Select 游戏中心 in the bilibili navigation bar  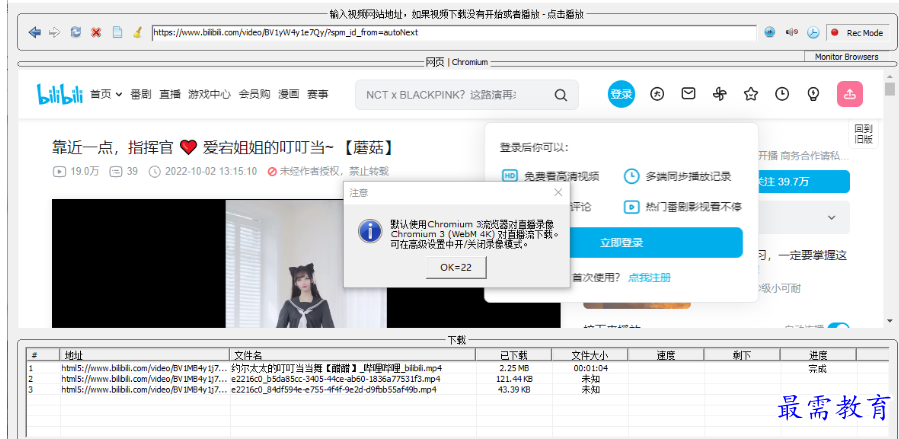click(209, 94)
